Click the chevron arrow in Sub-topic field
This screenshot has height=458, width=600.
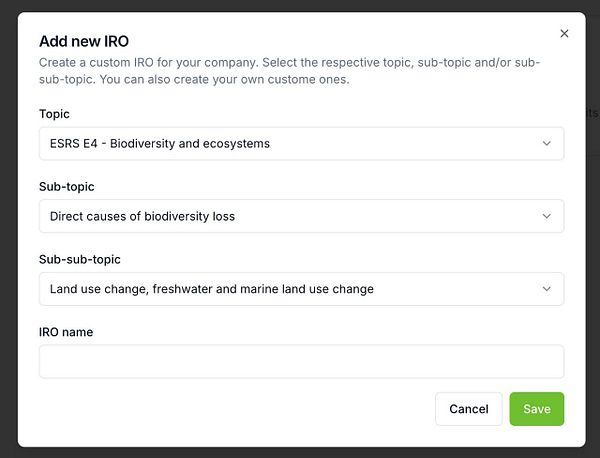tap(546, 216)
